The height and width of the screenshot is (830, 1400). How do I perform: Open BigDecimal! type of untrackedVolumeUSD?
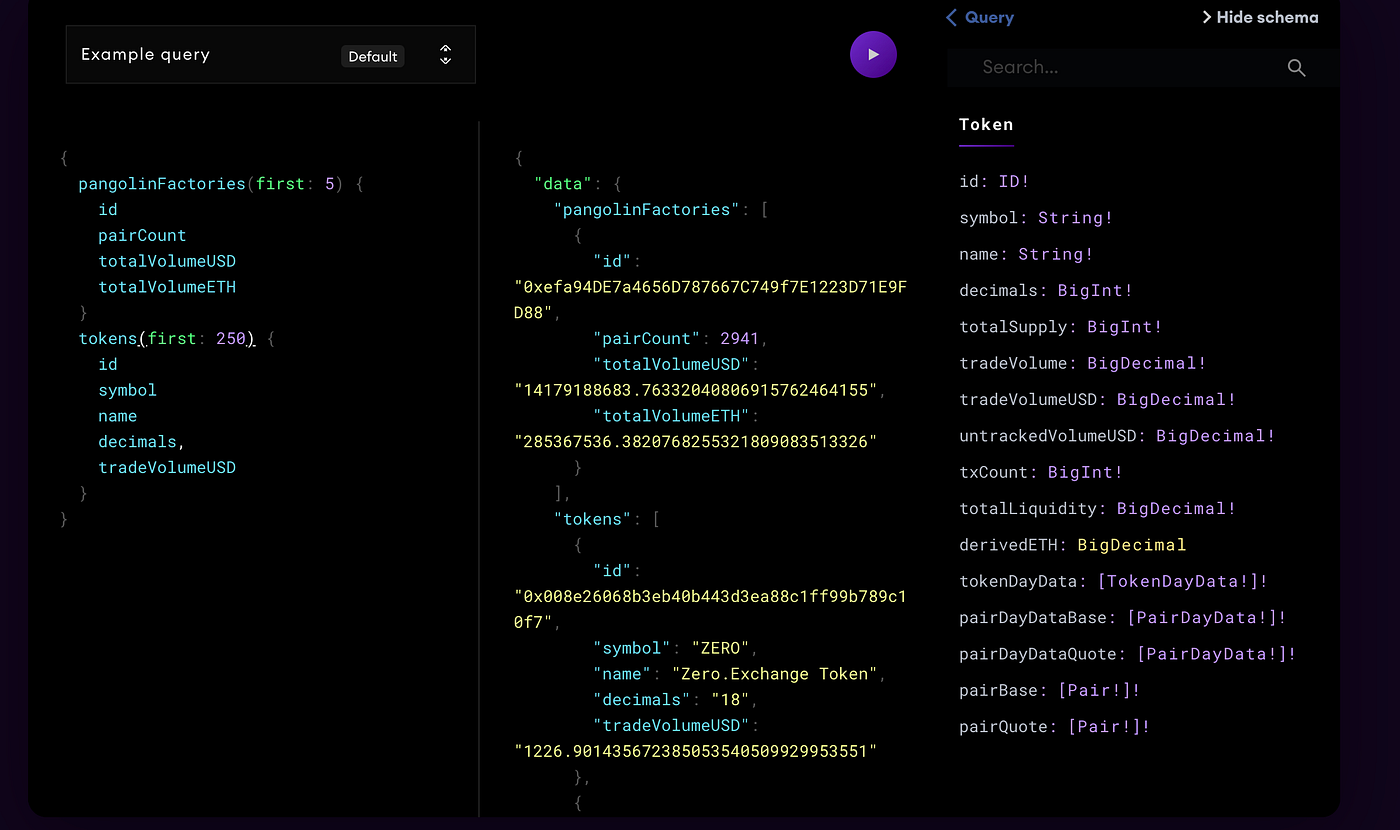click(1215, 436)
